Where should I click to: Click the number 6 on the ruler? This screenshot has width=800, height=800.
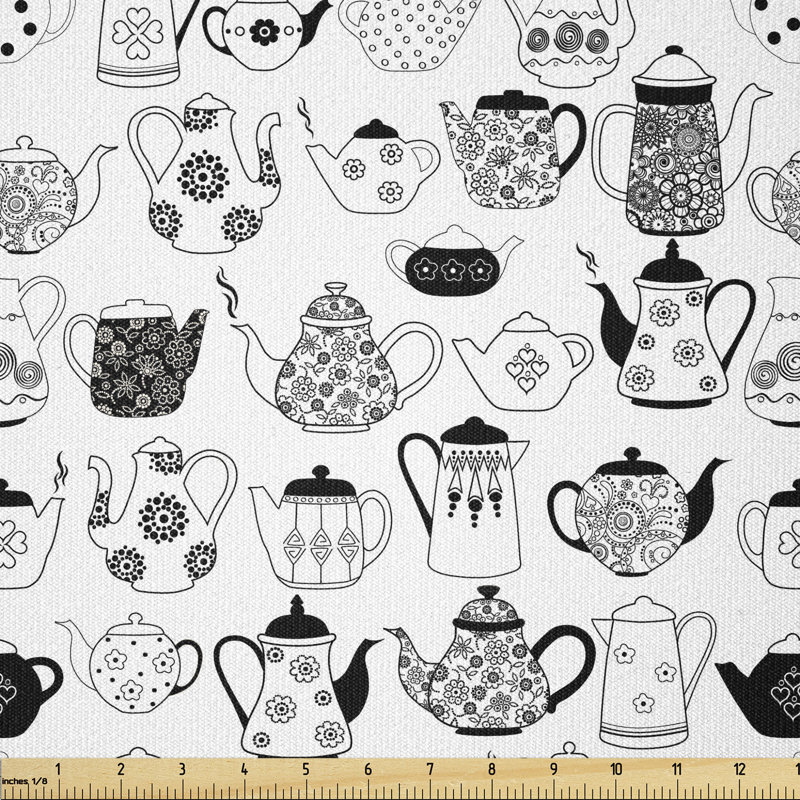368,769
